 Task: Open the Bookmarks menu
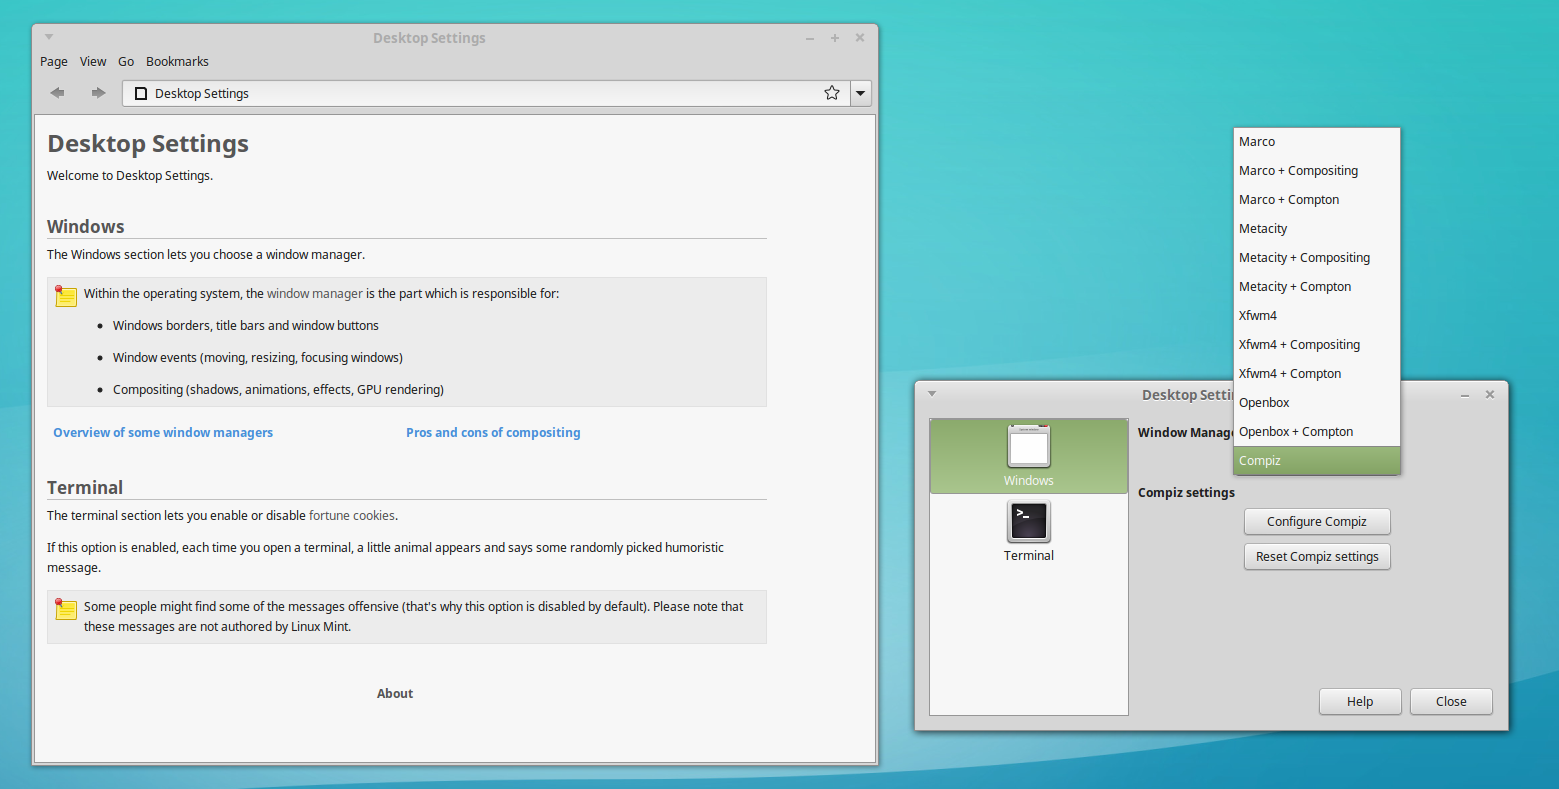click(177, 61)
